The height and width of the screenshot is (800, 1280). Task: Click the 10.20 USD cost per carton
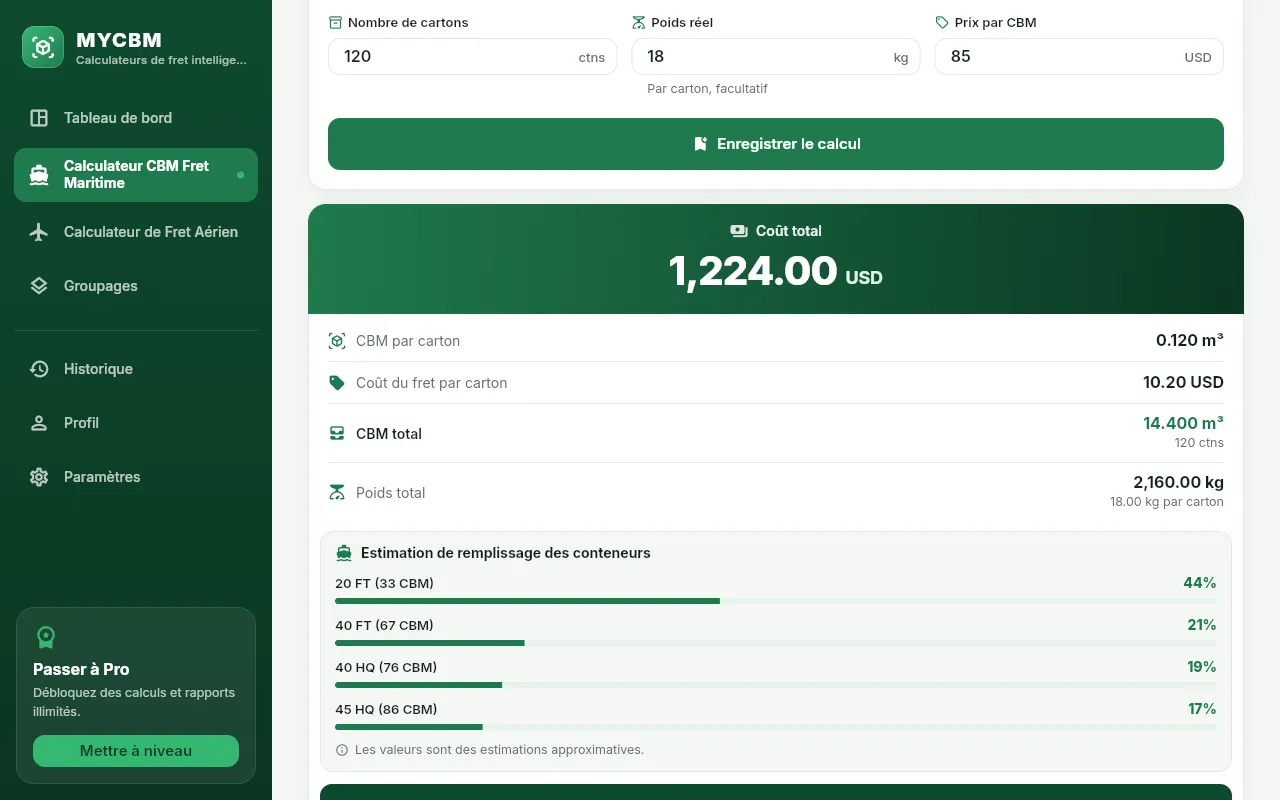(x=1183, y=383)
